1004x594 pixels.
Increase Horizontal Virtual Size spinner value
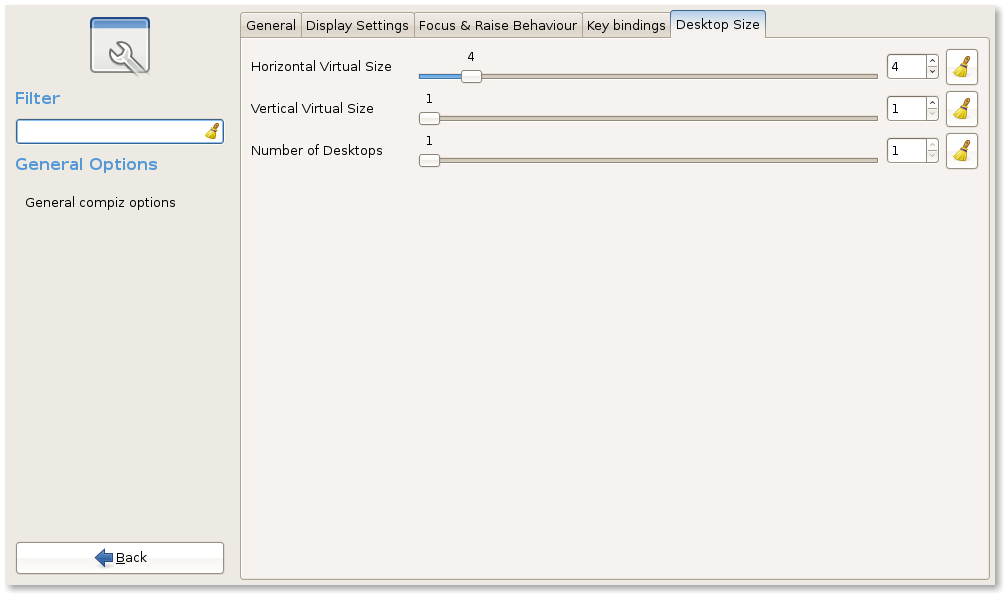[x=932, y=61]
